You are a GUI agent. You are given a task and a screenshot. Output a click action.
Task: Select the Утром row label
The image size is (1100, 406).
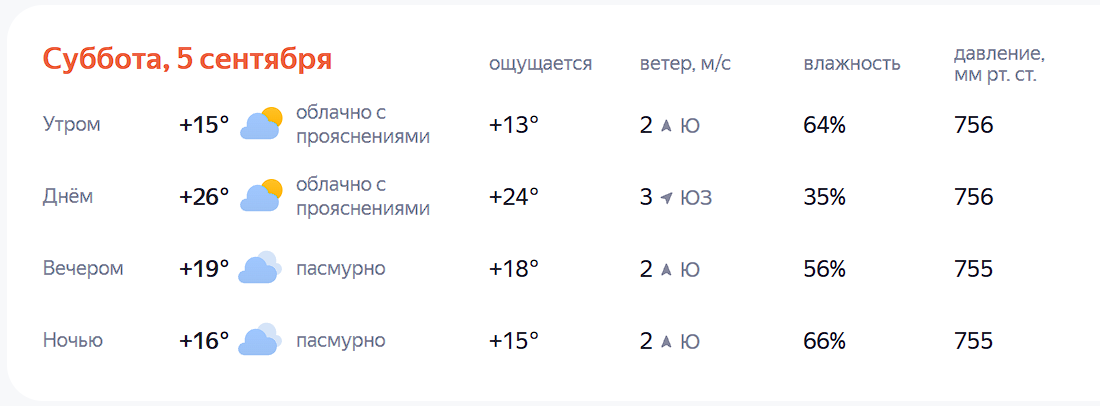72,125
